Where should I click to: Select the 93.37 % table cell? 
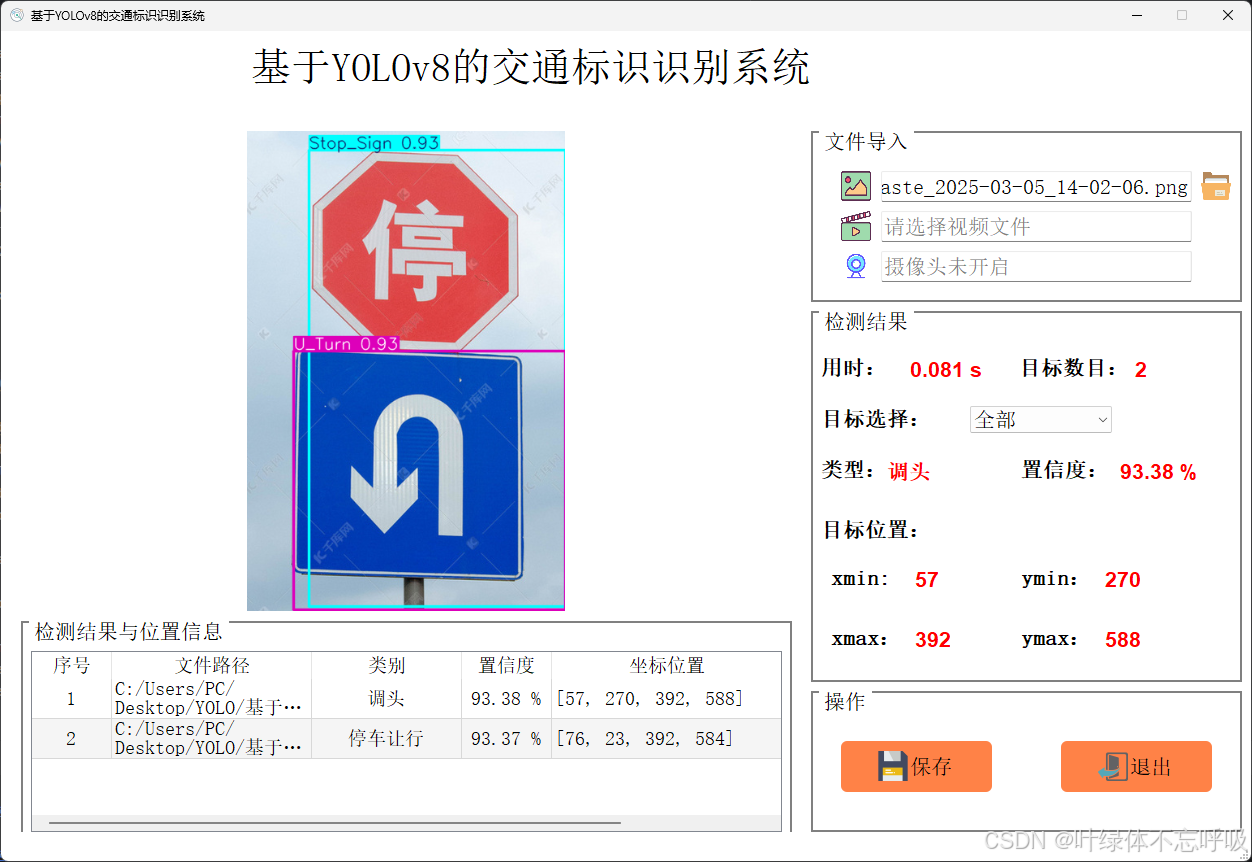[507, 738]
